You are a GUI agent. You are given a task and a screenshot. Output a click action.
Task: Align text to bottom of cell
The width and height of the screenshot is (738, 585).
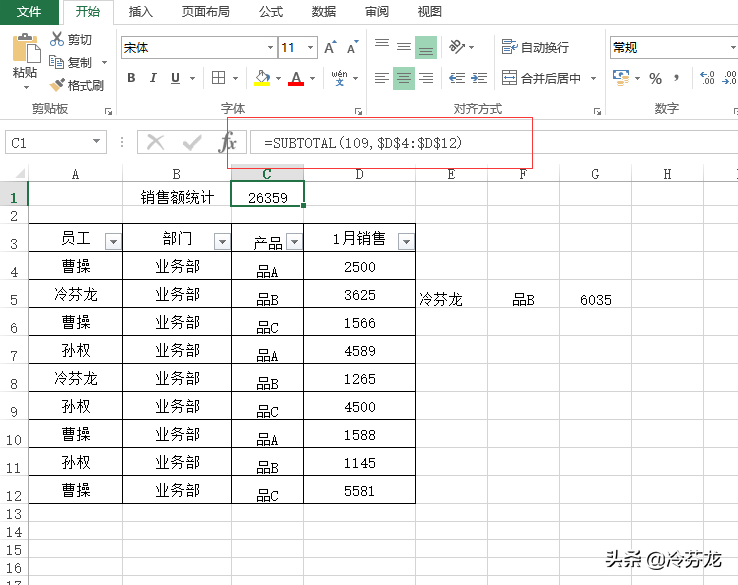[x=426, y=47]
